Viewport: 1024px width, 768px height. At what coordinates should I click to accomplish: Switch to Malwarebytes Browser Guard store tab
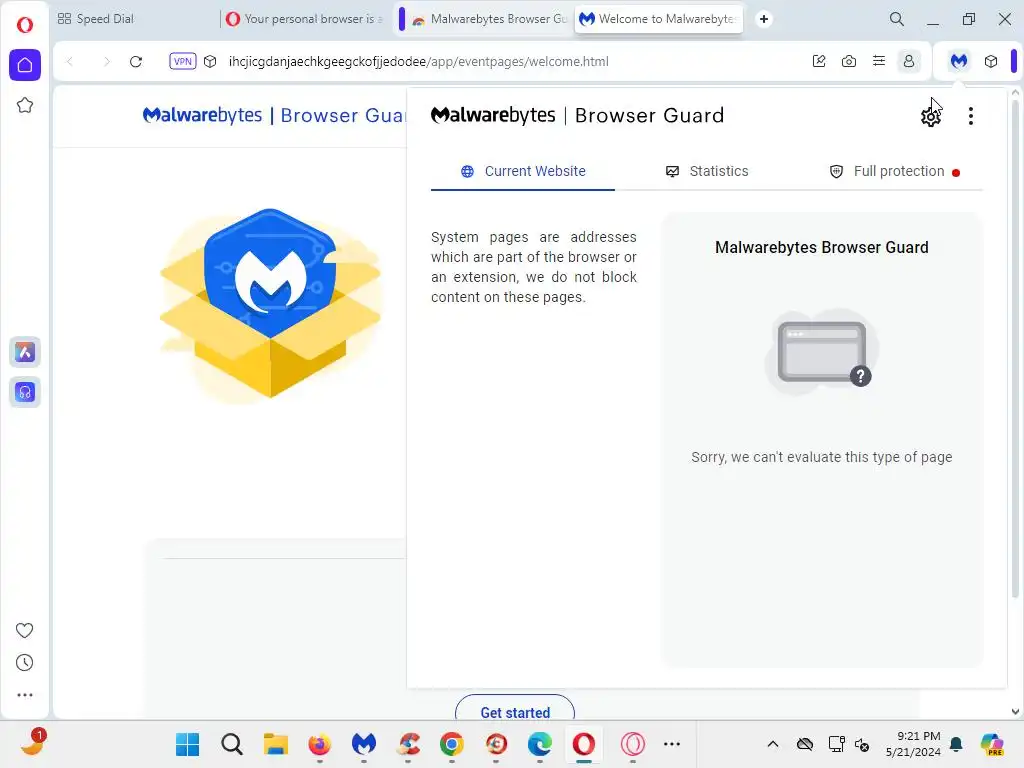coord(490,19)
